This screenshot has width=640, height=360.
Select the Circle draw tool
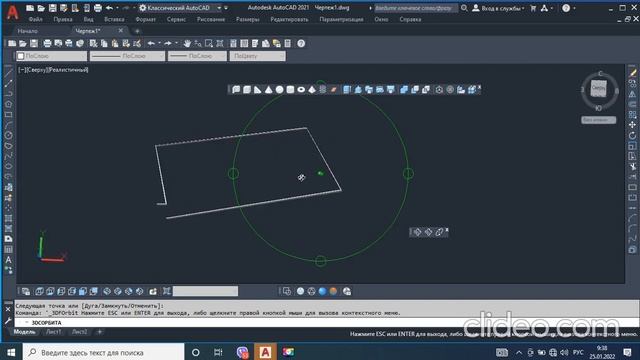click(x=8, y=135)
